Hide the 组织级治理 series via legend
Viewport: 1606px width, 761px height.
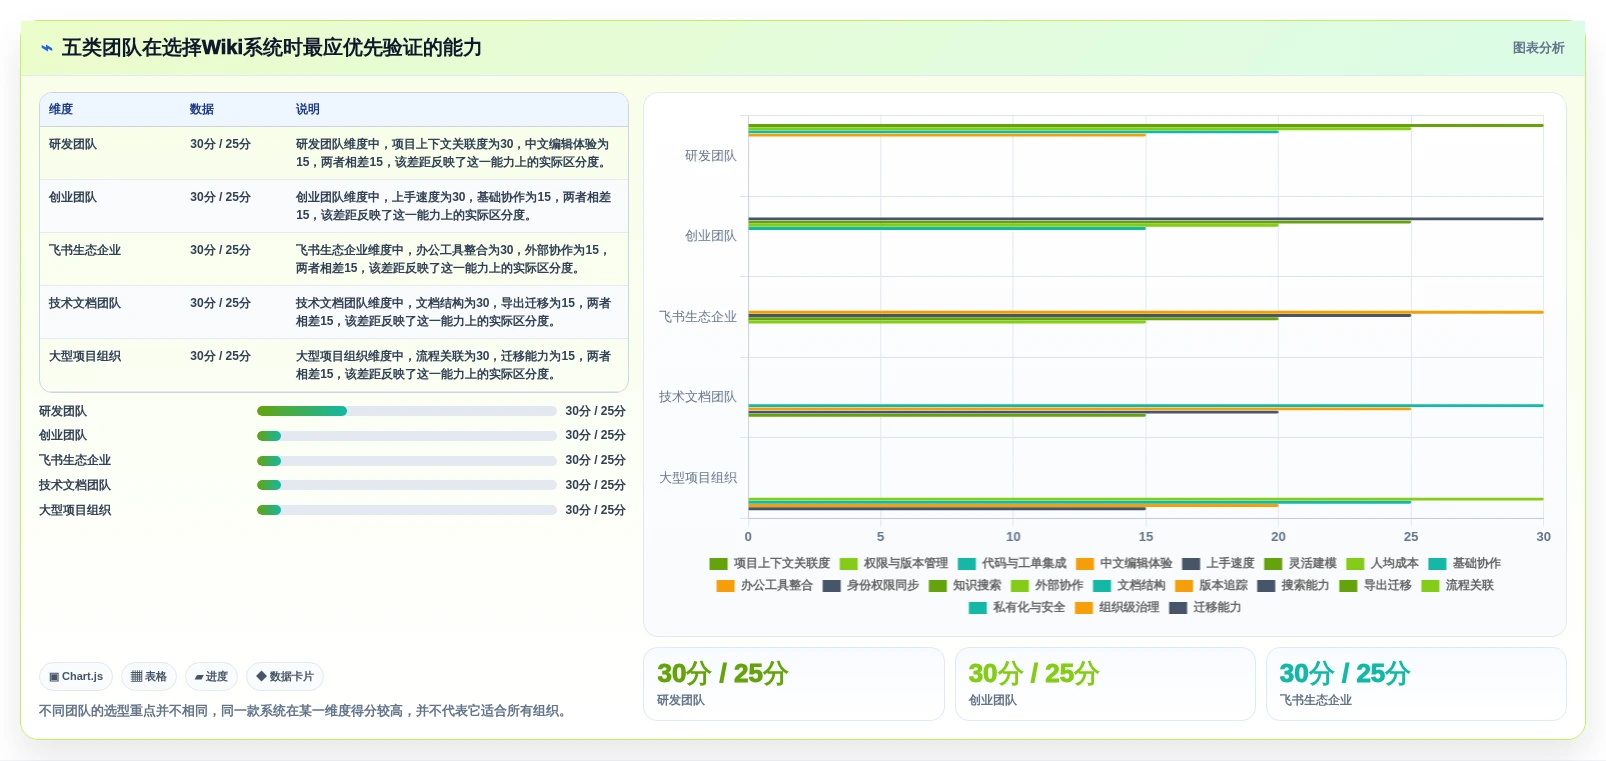(1116, 608)
